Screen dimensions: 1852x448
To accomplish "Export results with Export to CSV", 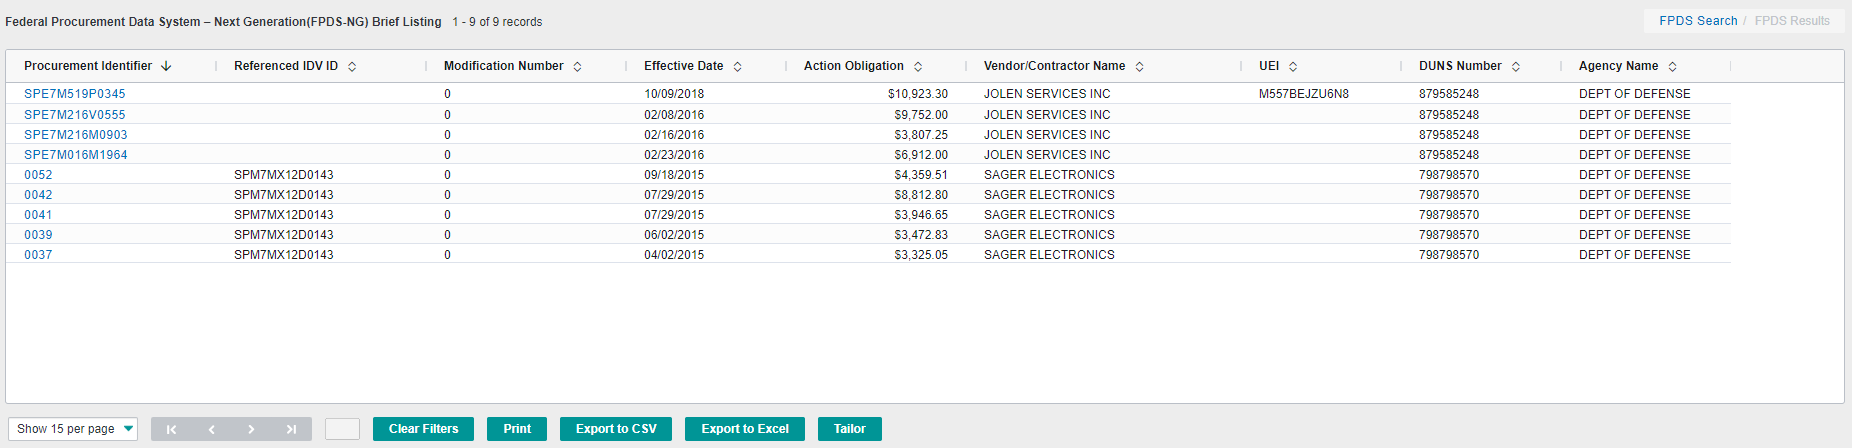I will tap(616, 429).
